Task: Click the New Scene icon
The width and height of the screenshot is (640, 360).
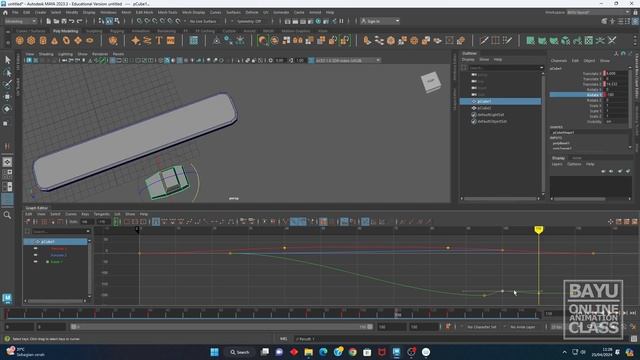Action: [x=49, y=21]
